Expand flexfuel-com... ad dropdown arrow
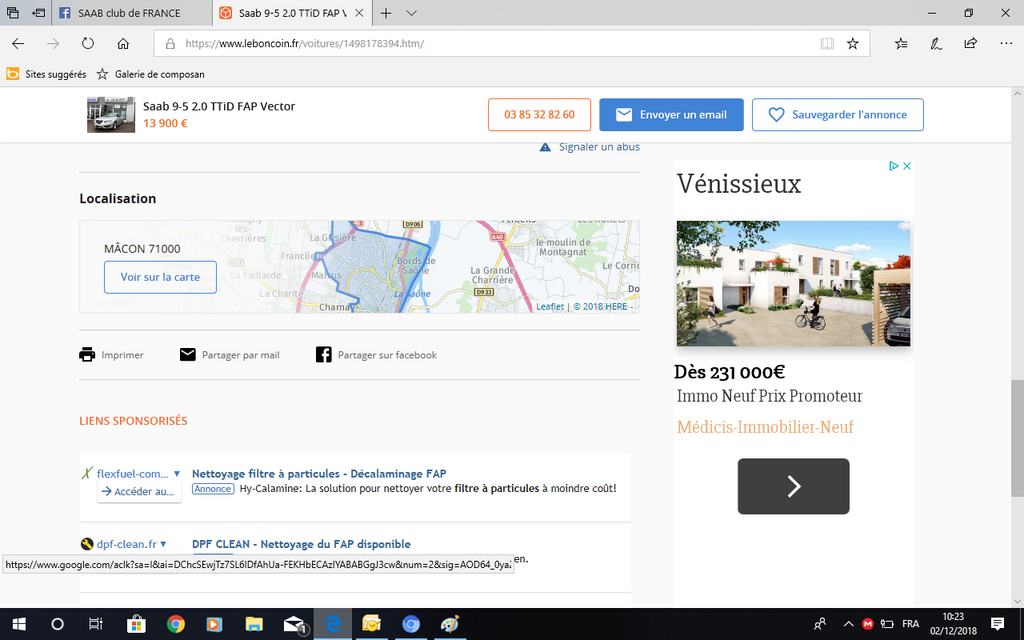1024x640 pixels. 176,473
